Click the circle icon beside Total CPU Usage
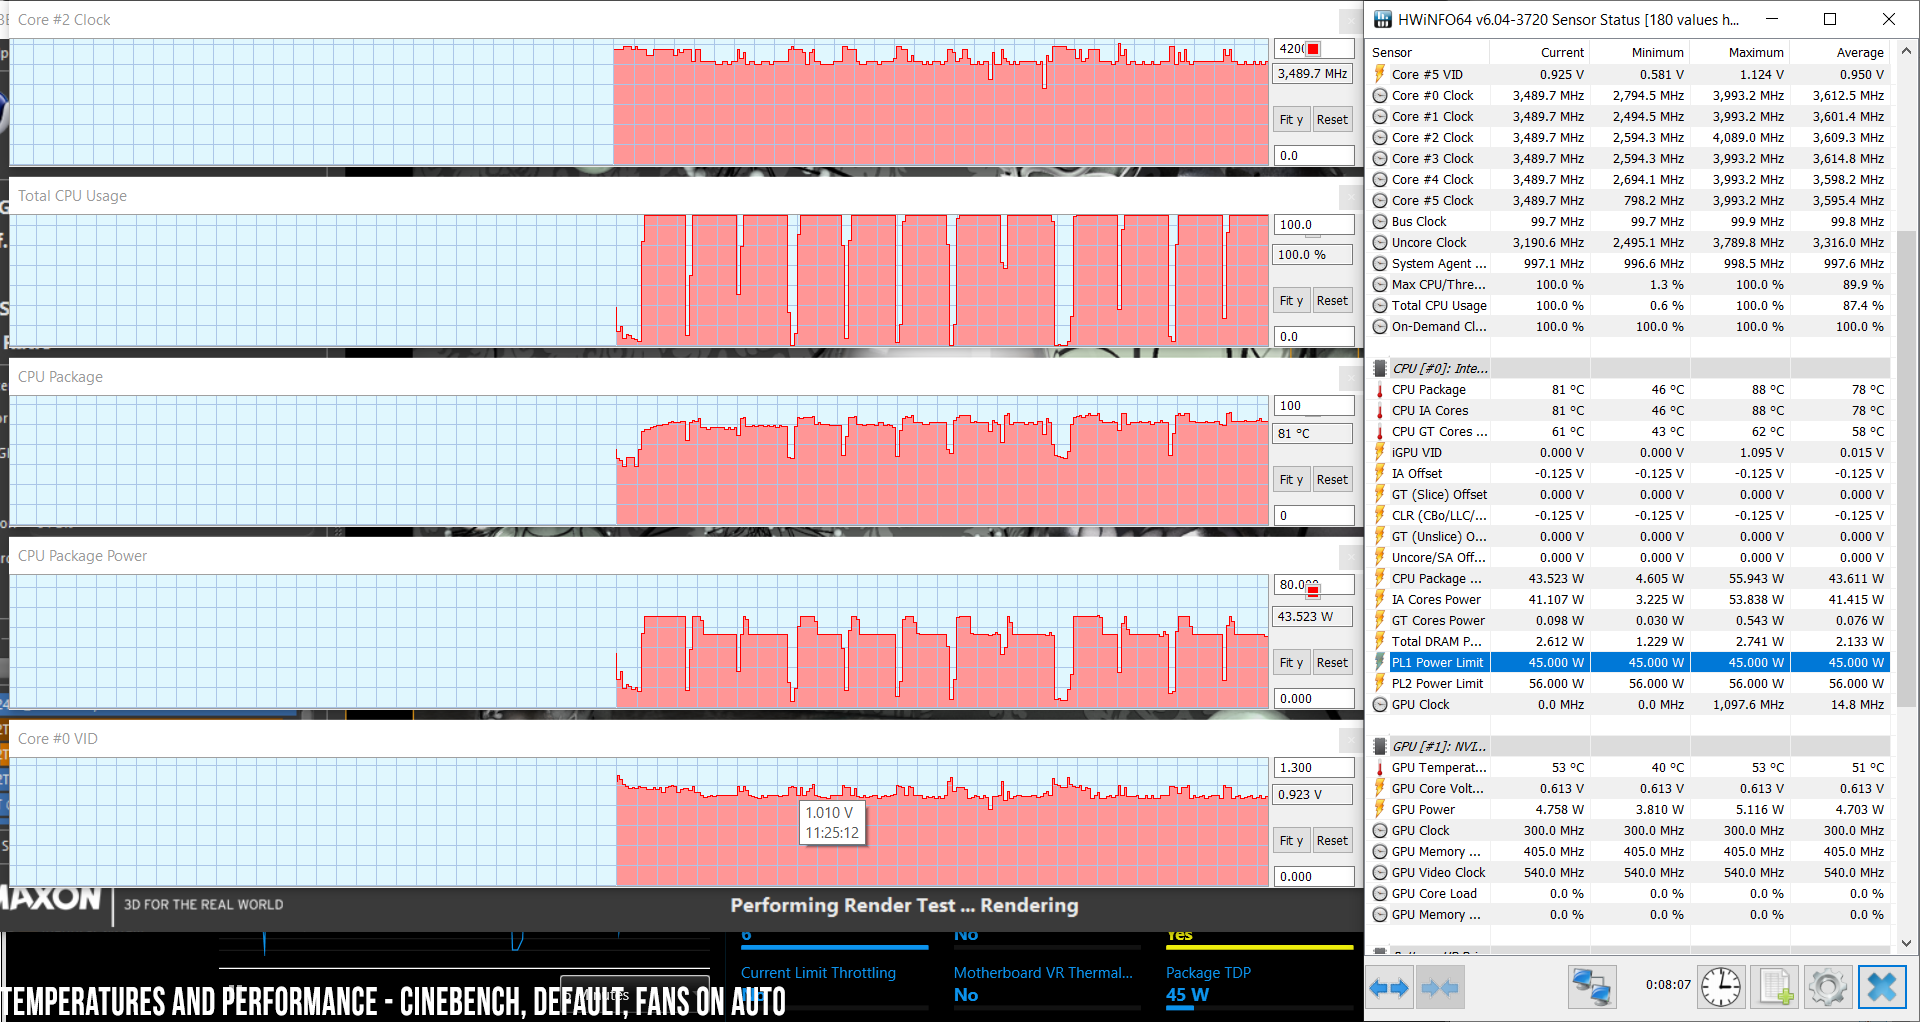This screenshot has width=1920, height=1022. [1380, 305]
